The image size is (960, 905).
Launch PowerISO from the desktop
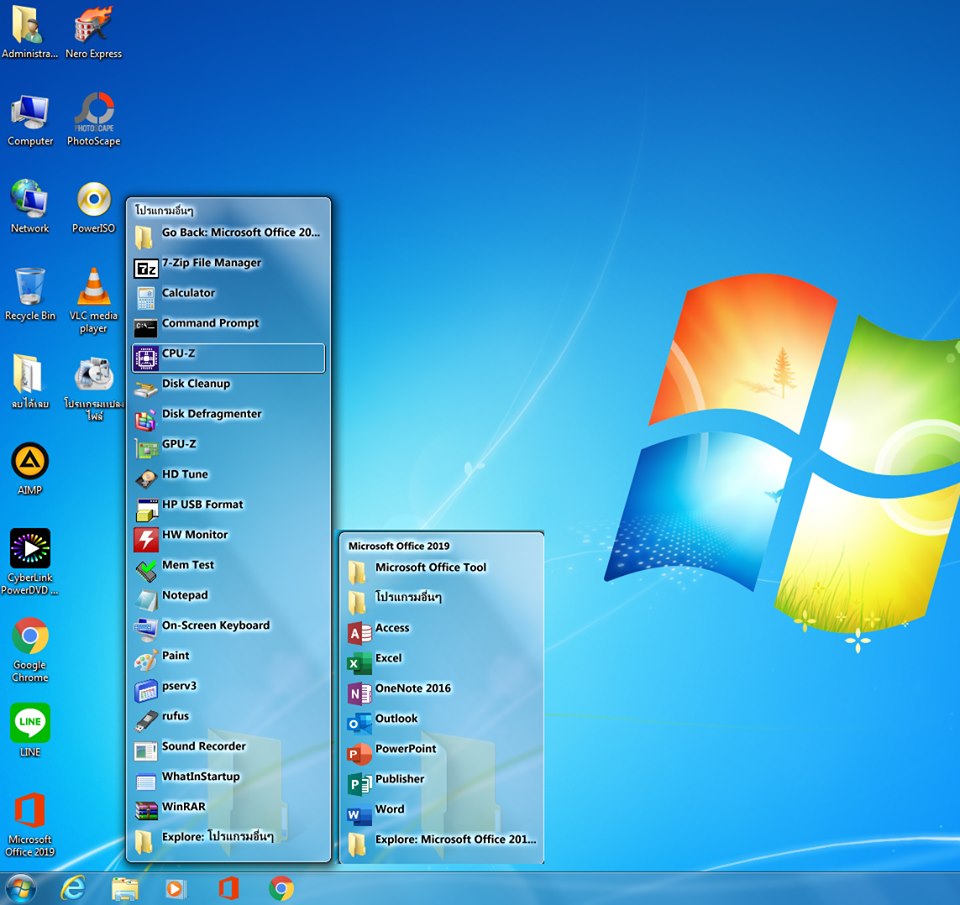[94, 207]
